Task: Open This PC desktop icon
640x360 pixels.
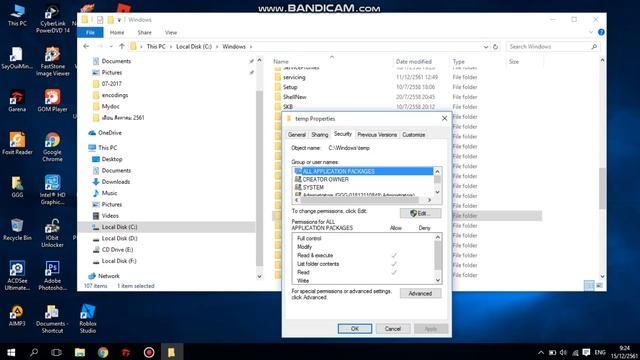Action: tap(17, 16)
